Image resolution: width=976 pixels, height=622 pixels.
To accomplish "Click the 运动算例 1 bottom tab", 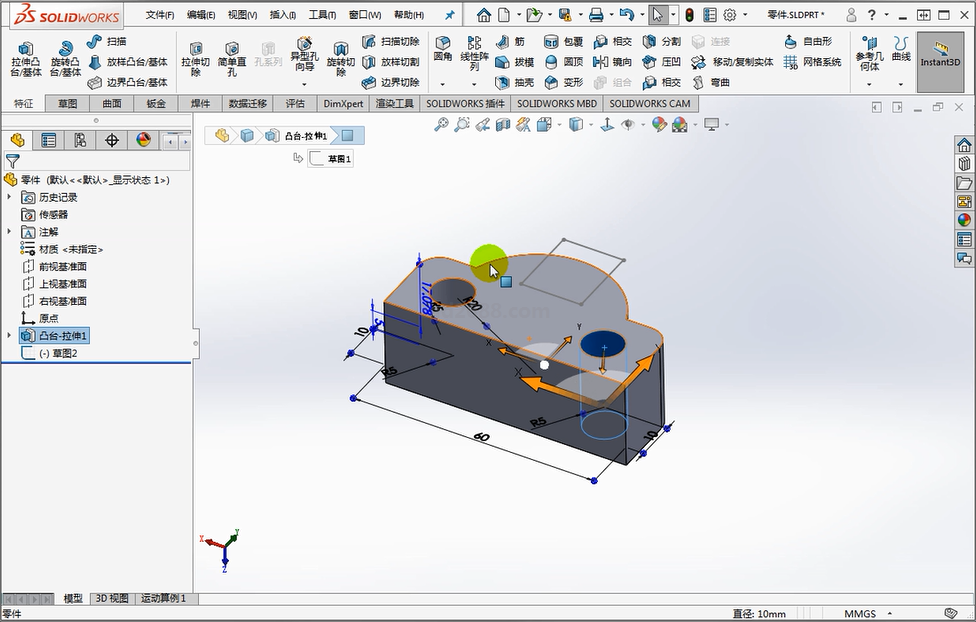I will click(162, 598).
